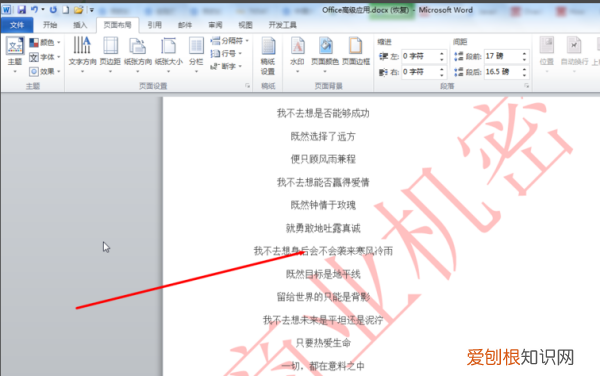Launch the 段落 paragraph dialog
This screenshot has width=600, height=376.
click(527, 86)
